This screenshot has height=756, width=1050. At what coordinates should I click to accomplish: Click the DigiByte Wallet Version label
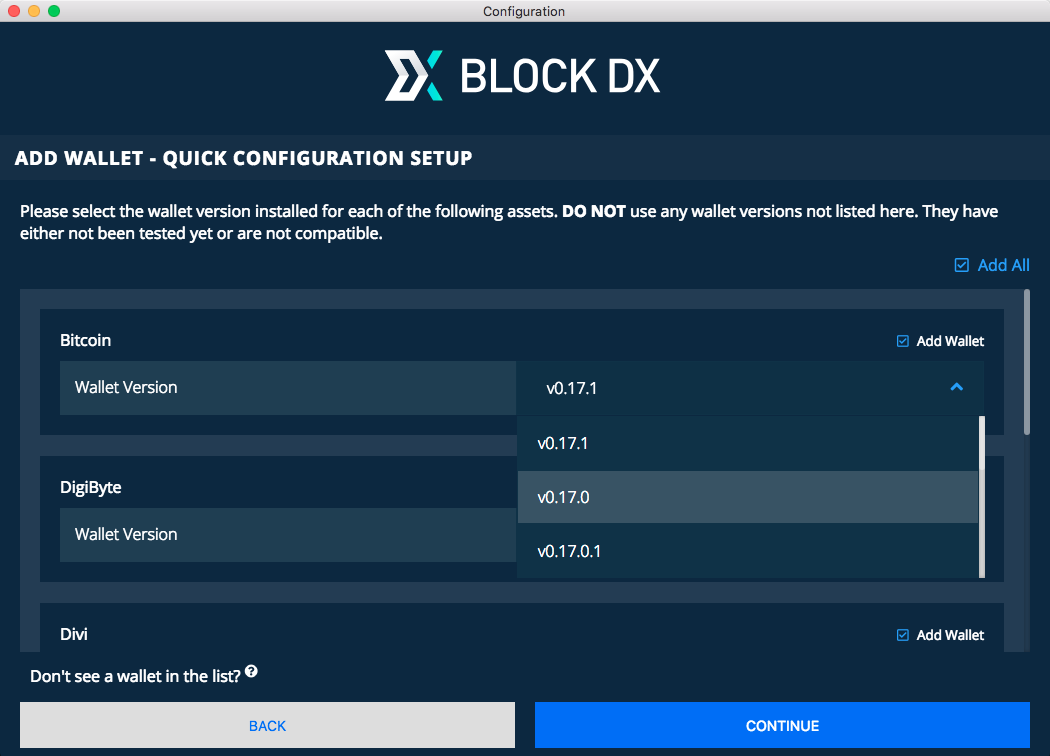coord(126,534)
